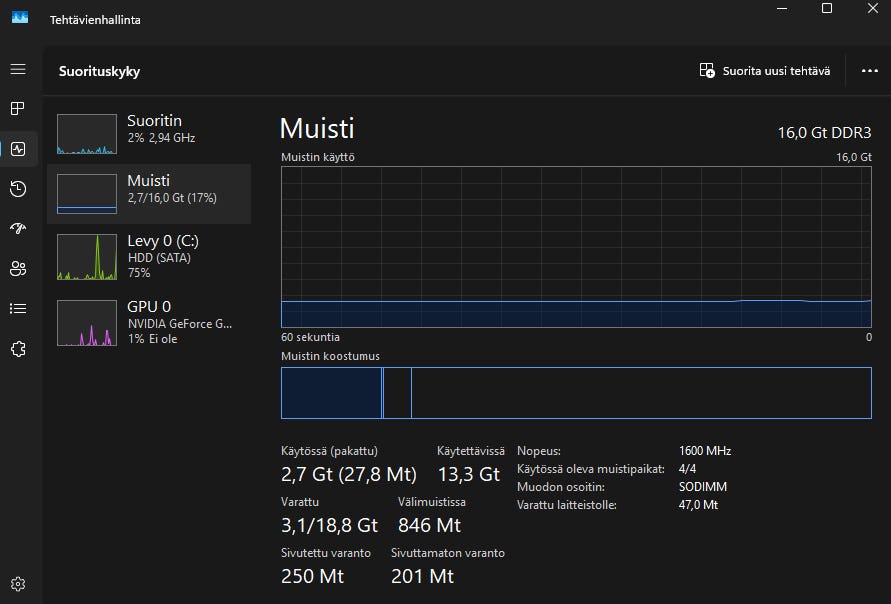This screenshot has height=604, width=891.
Task: Click the Käytettävissä value 13,3 Gt
Action: pos(469,474)
